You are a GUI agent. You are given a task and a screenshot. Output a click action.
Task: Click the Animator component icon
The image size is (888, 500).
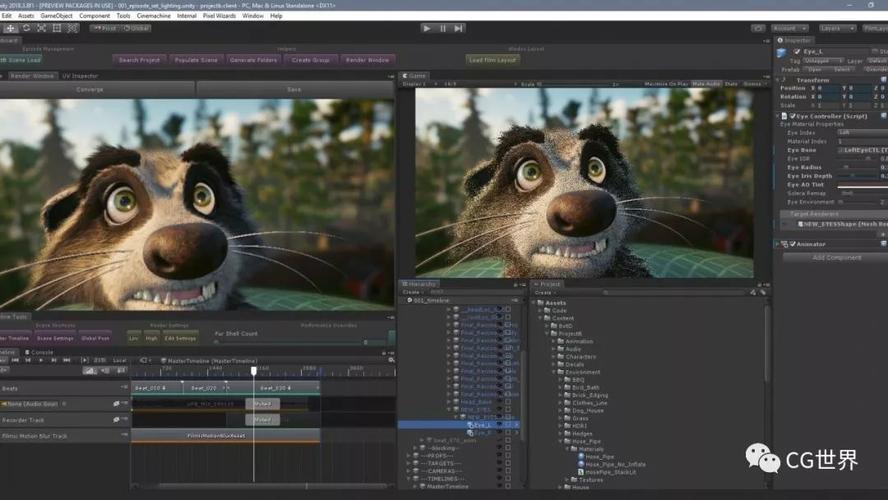pos(784,244)
